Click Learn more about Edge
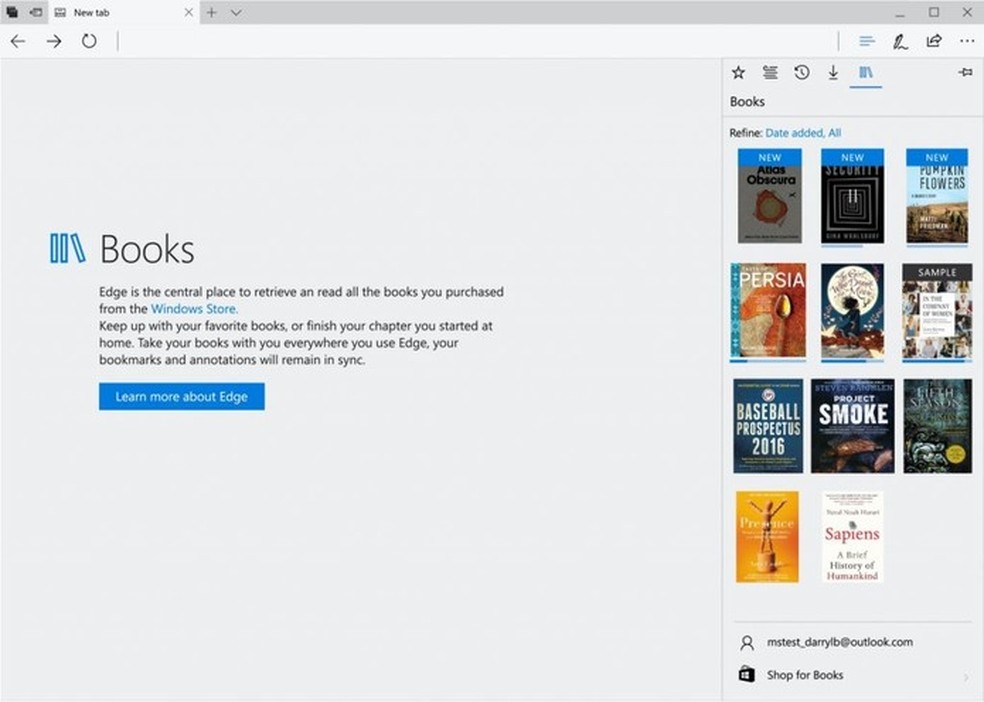This screenshot has height=702, width=984. coord(181,396)
